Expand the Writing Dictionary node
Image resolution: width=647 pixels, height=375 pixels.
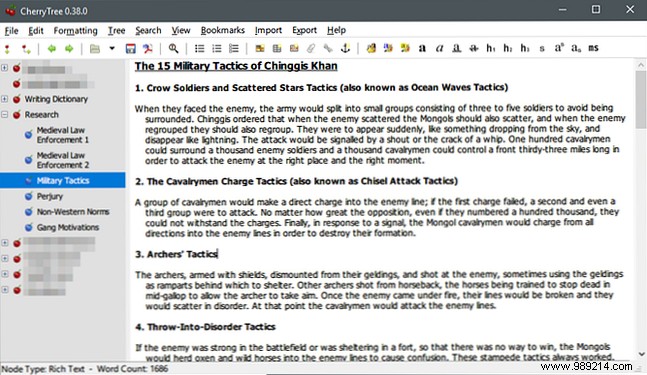point(5,99)
